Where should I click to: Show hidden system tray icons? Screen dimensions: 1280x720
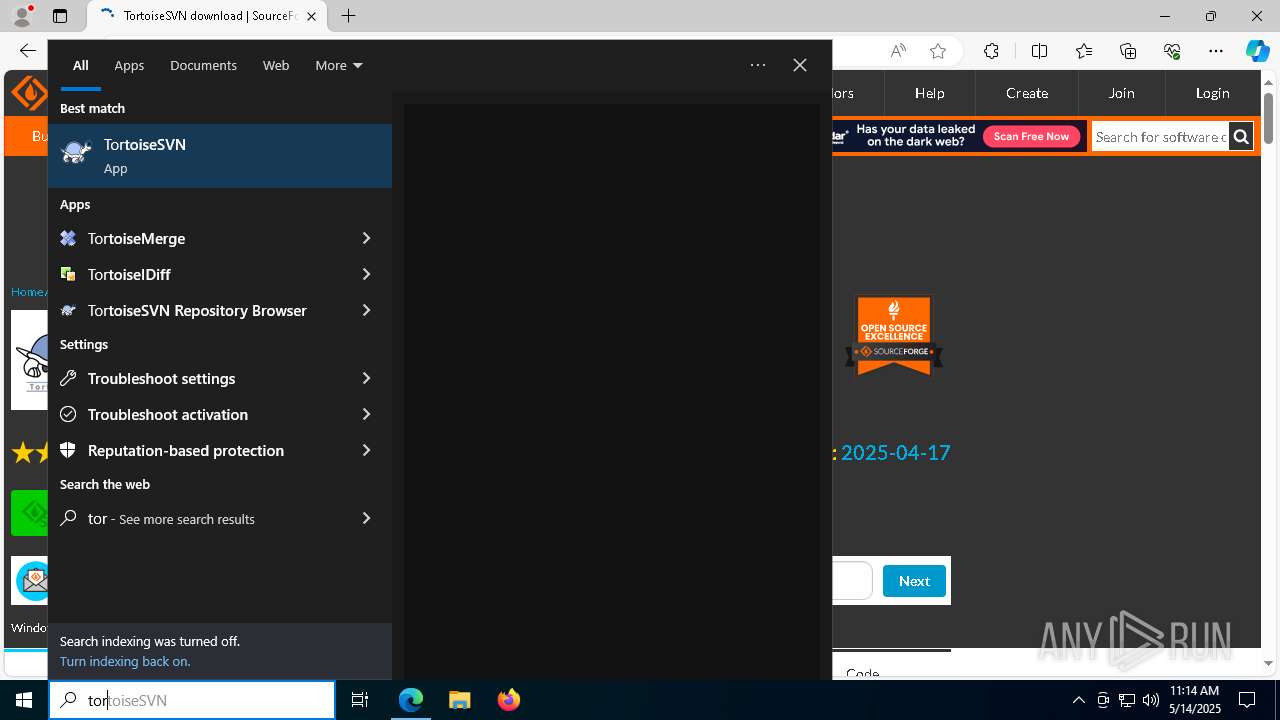tap(1078, 700)
